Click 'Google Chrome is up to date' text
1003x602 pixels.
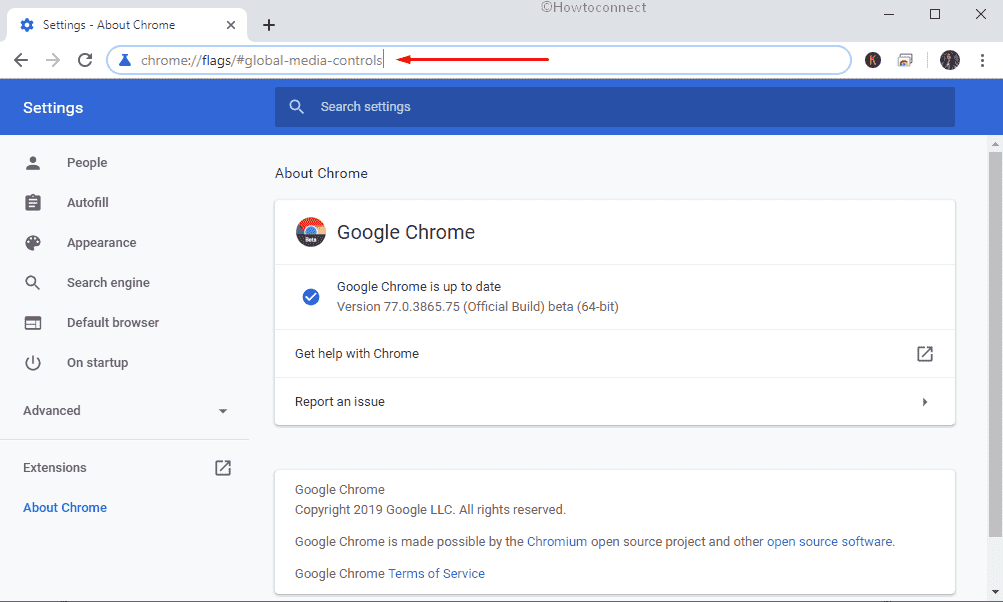coord(419,287)
